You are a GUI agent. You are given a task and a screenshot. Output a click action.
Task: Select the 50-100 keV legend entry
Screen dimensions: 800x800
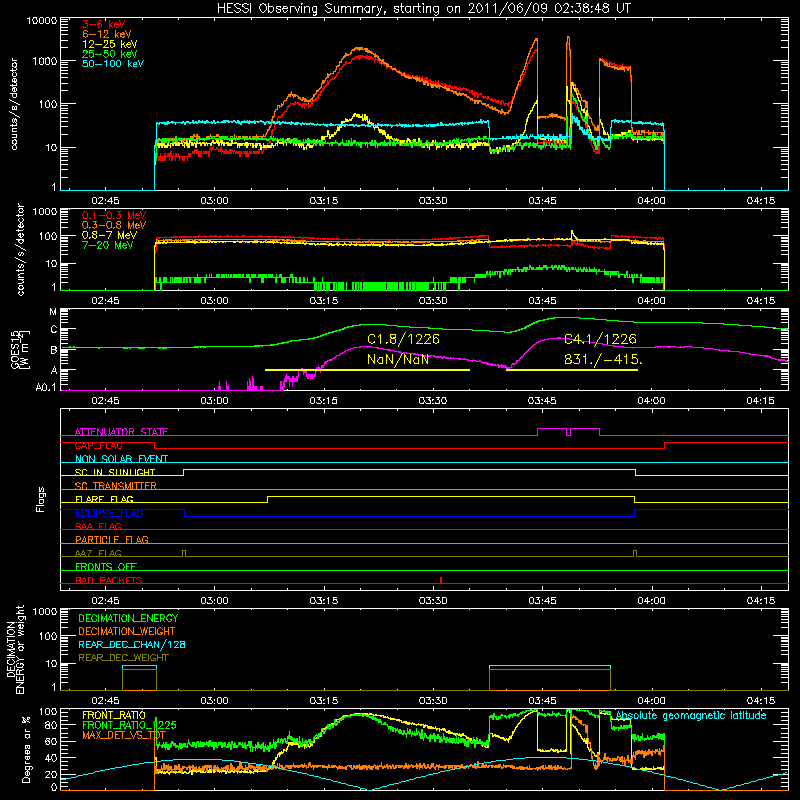113,64
